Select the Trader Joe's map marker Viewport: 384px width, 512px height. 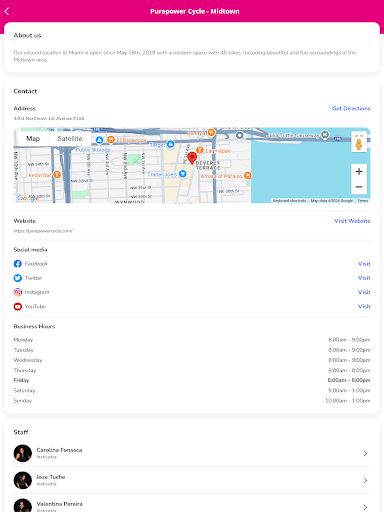click(183, 174)
